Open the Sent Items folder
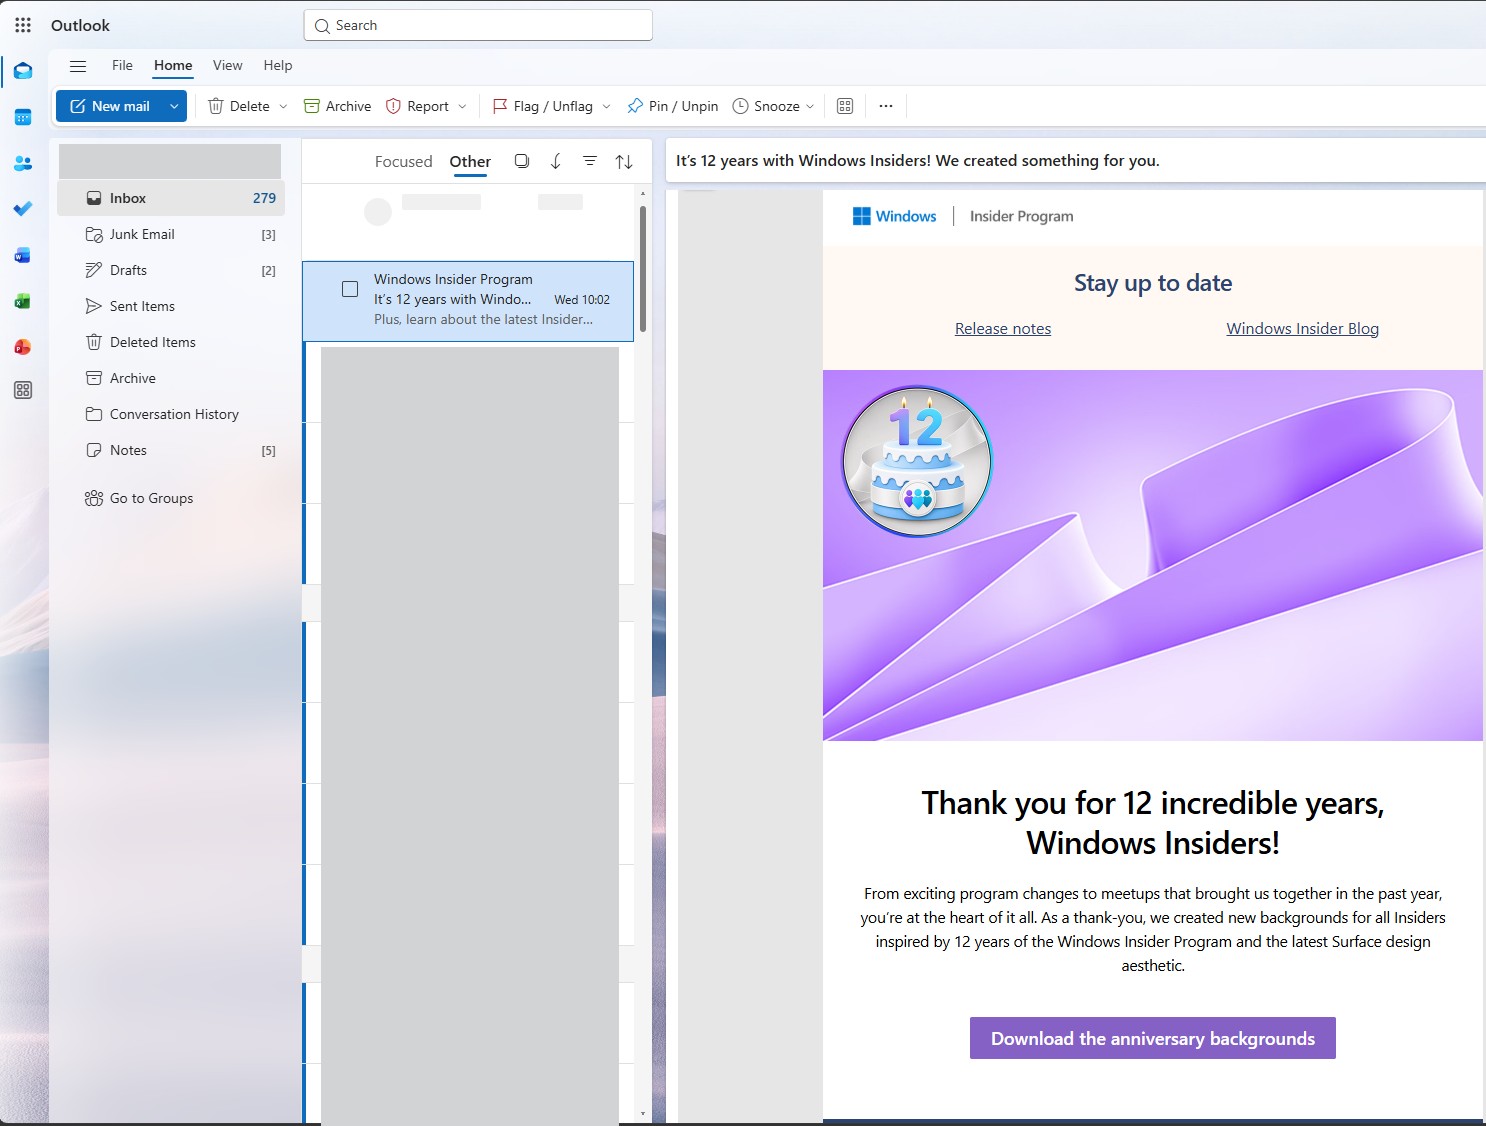This screenshot has height=1126, width=1486. [171, 306]
